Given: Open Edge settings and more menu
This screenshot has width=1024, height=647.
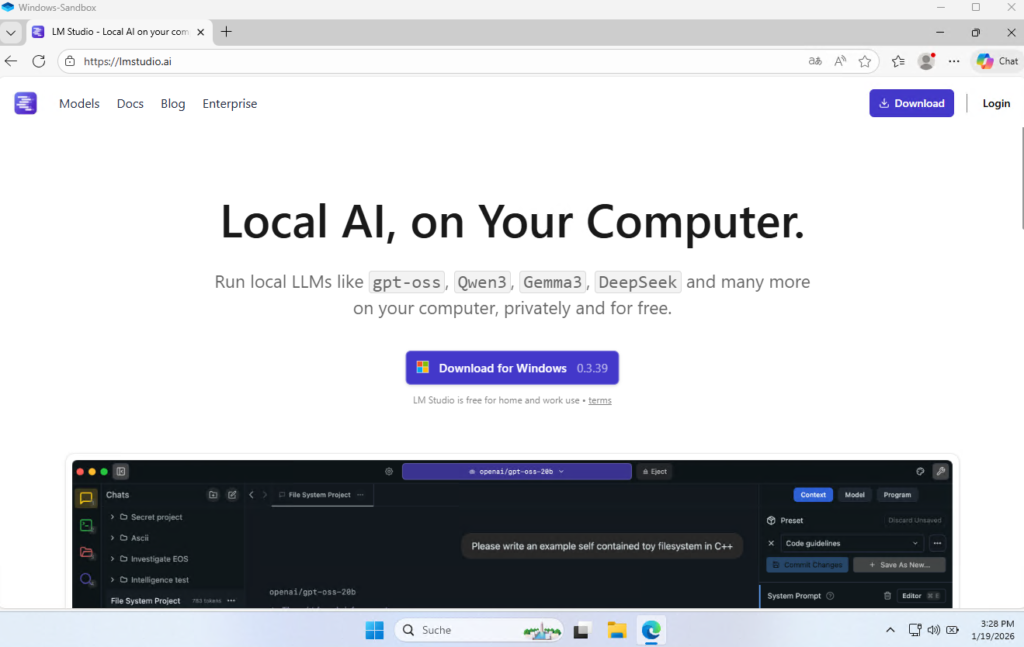Looking at the screenshot, I should point(954,61).
